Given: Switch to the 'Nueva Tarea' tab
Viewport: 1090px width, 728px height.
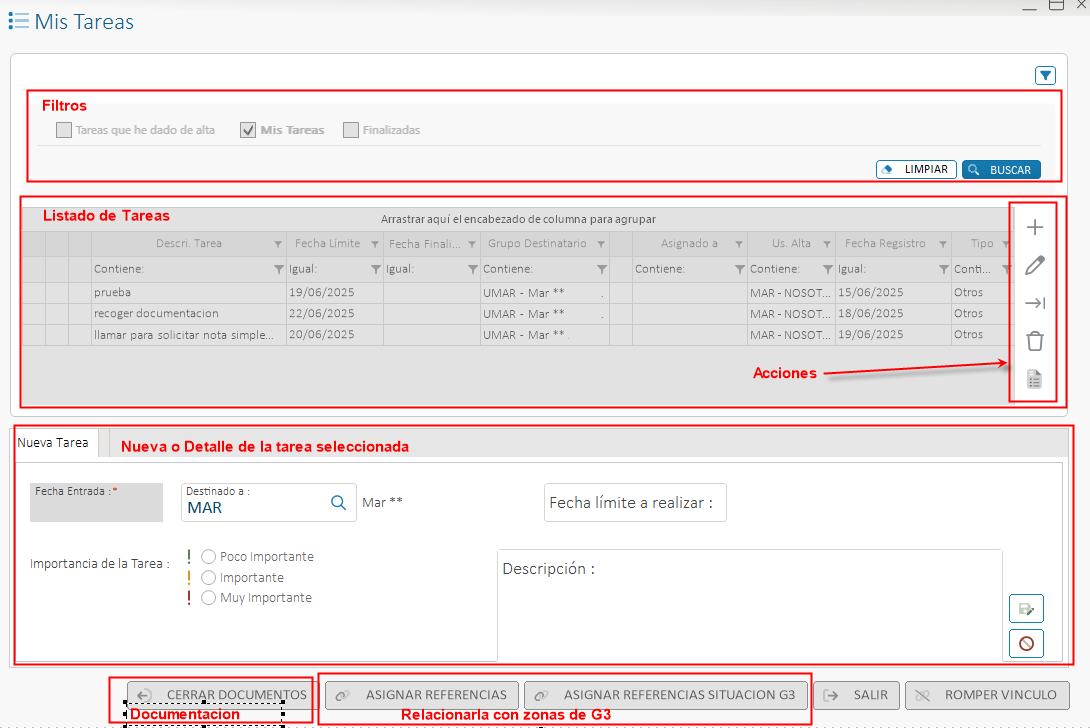Looking at the screenshot, I should (53, 442).
